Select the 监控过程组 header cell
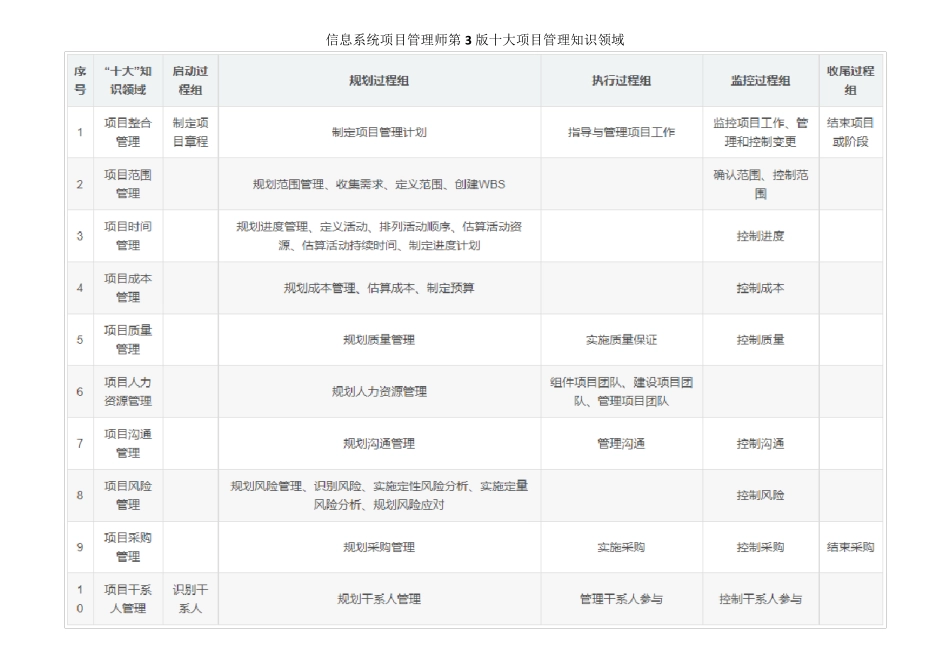 coord(760,81)
